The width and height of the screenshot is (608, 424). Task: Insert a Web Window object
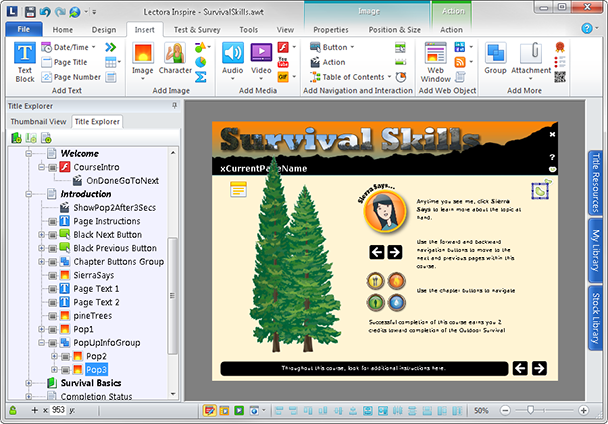pyautogui.click(x=435, y=62)
